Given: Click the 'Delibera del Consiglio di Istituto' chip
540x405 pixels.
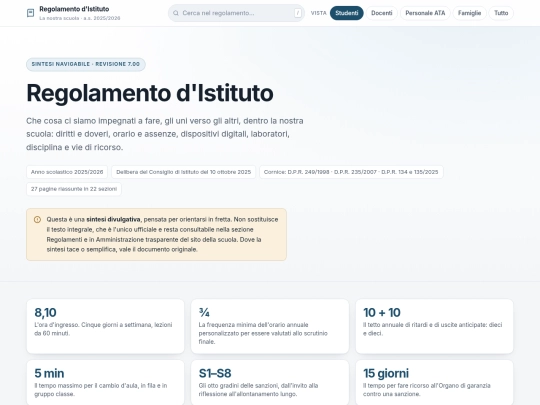Looking at the screenshot, I should pyautogui.click(x=184, y=172).
